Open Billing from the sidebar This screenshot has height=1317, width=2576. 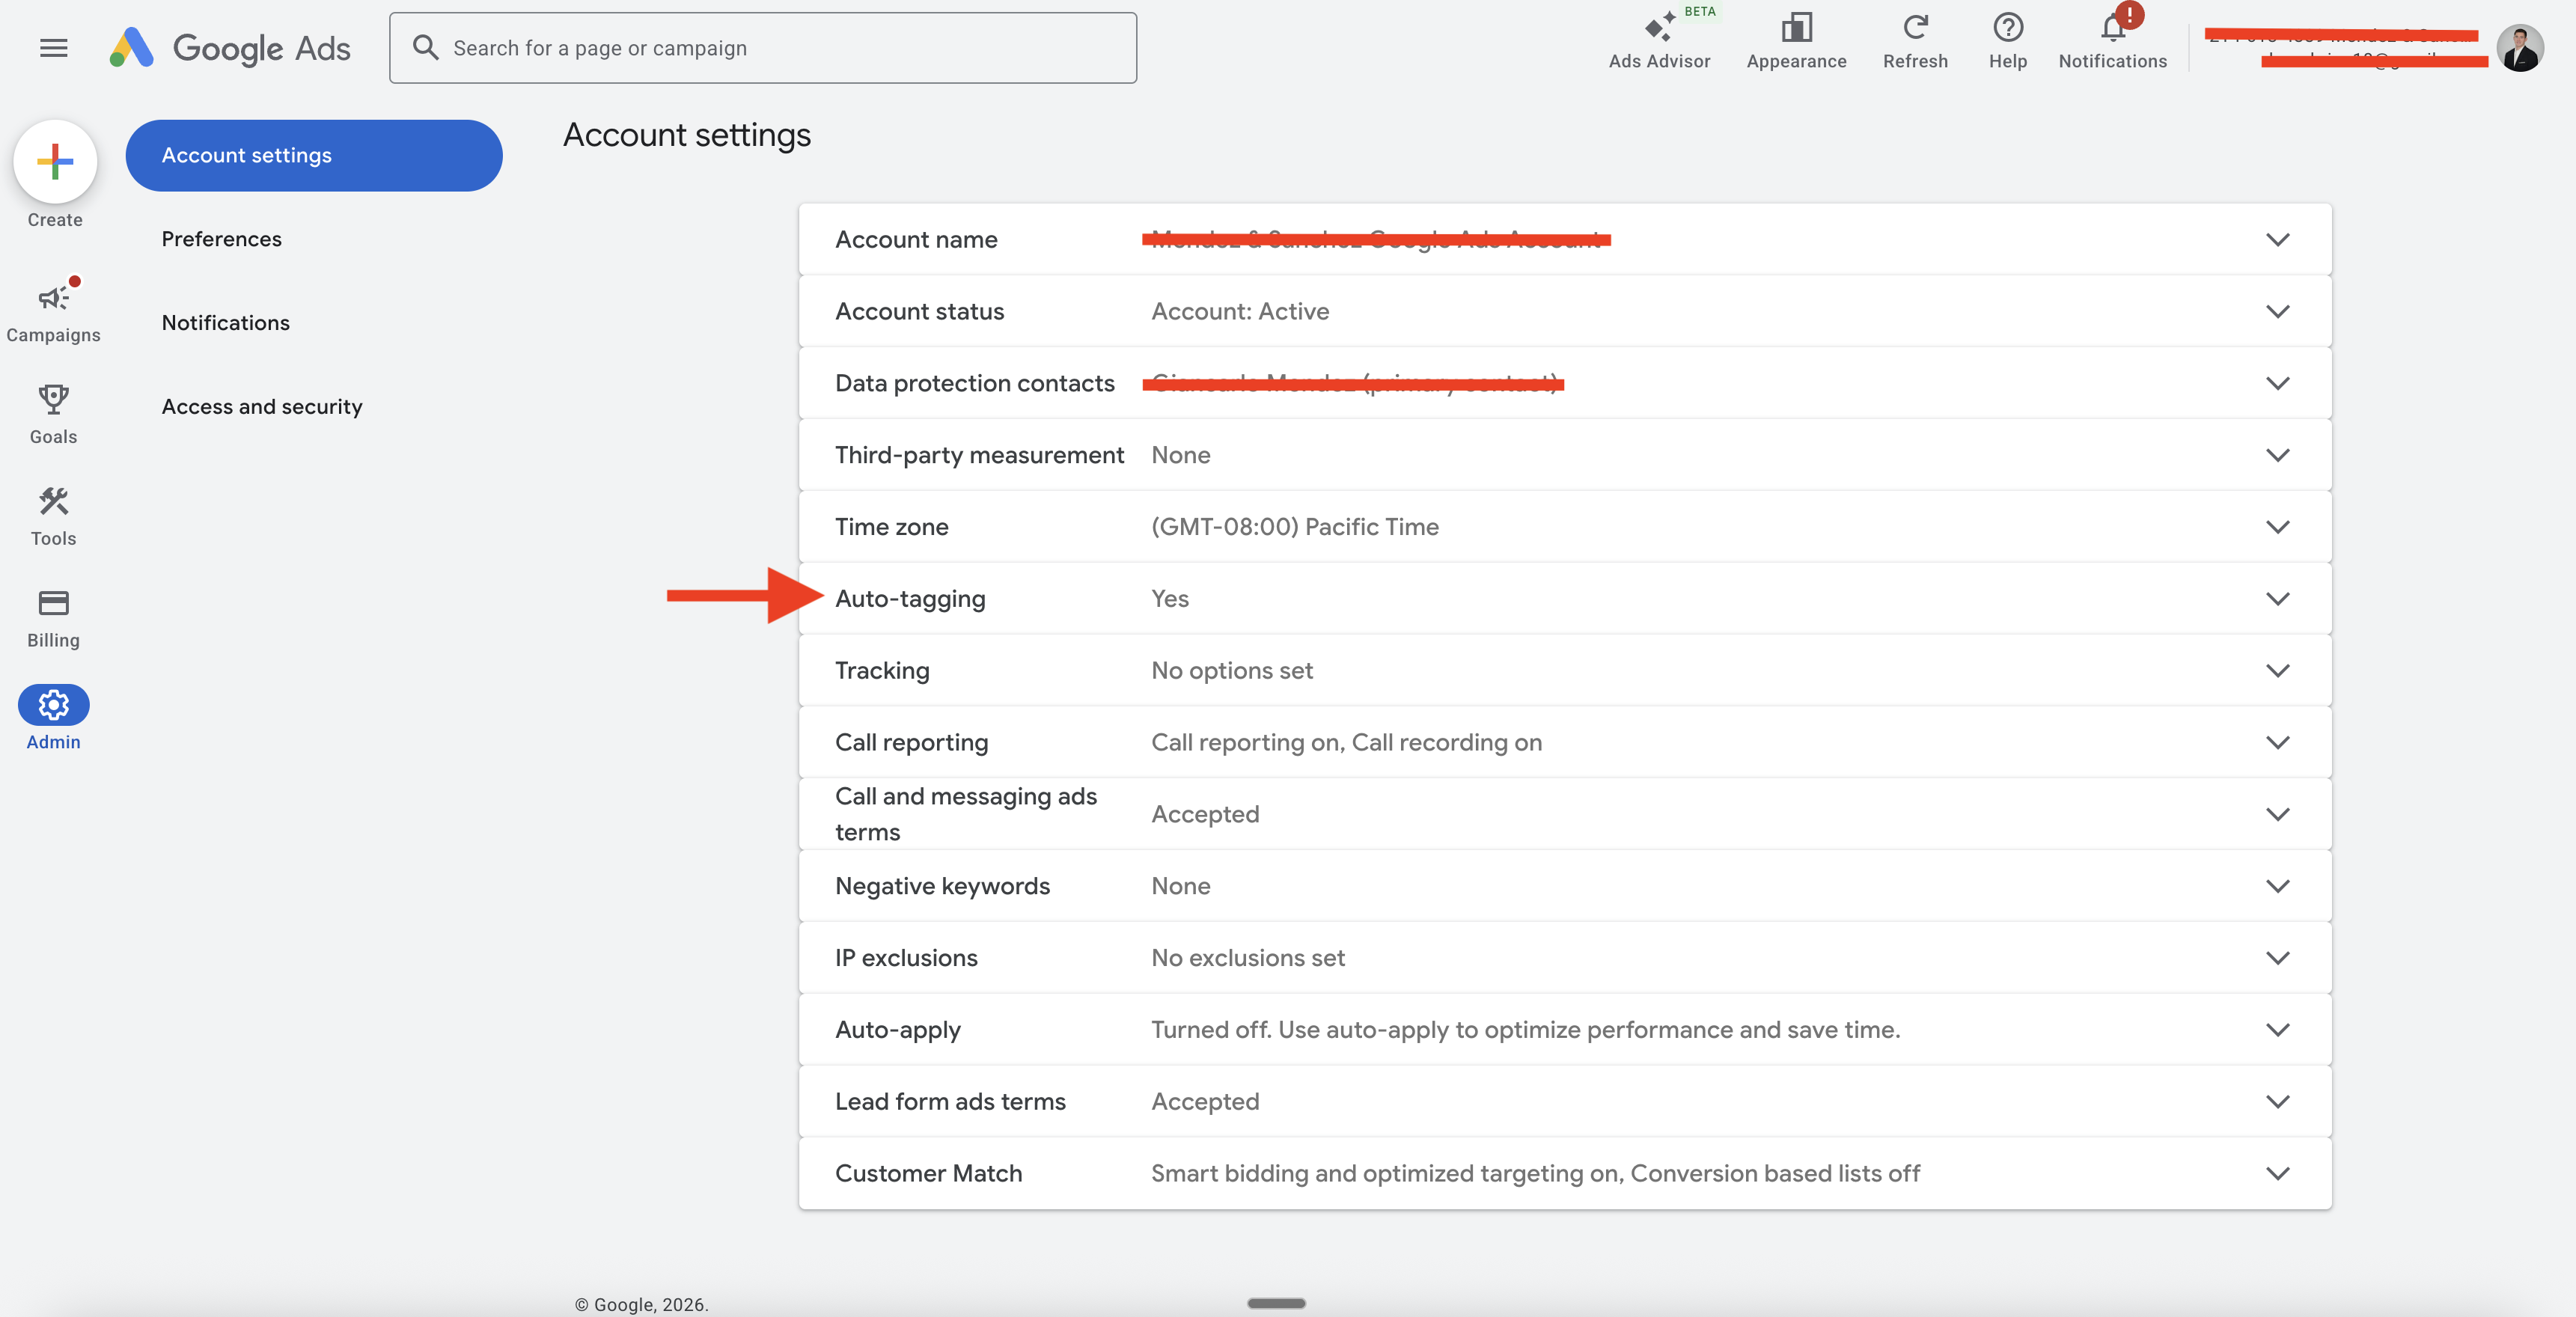(54, 603)
